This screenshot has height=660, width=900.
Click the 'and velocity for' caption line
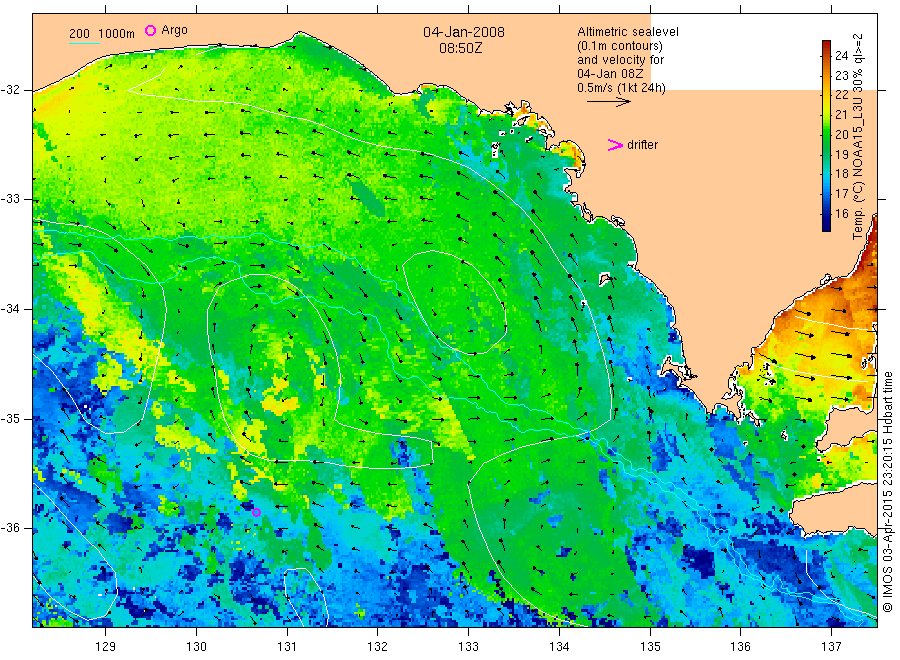(x=620, y=60)
